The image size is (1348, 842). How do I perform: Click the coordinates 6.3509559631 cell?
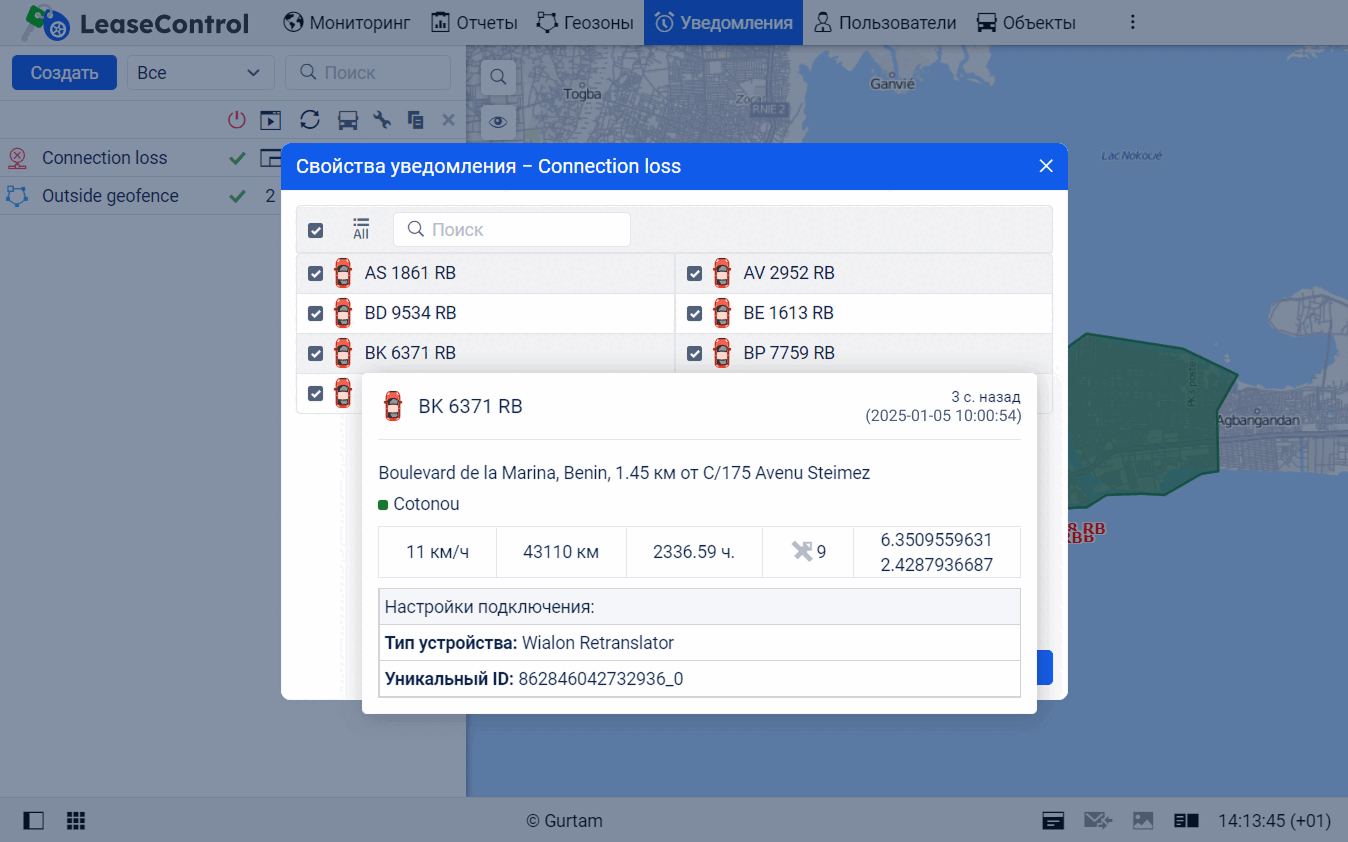click(937, 552)
